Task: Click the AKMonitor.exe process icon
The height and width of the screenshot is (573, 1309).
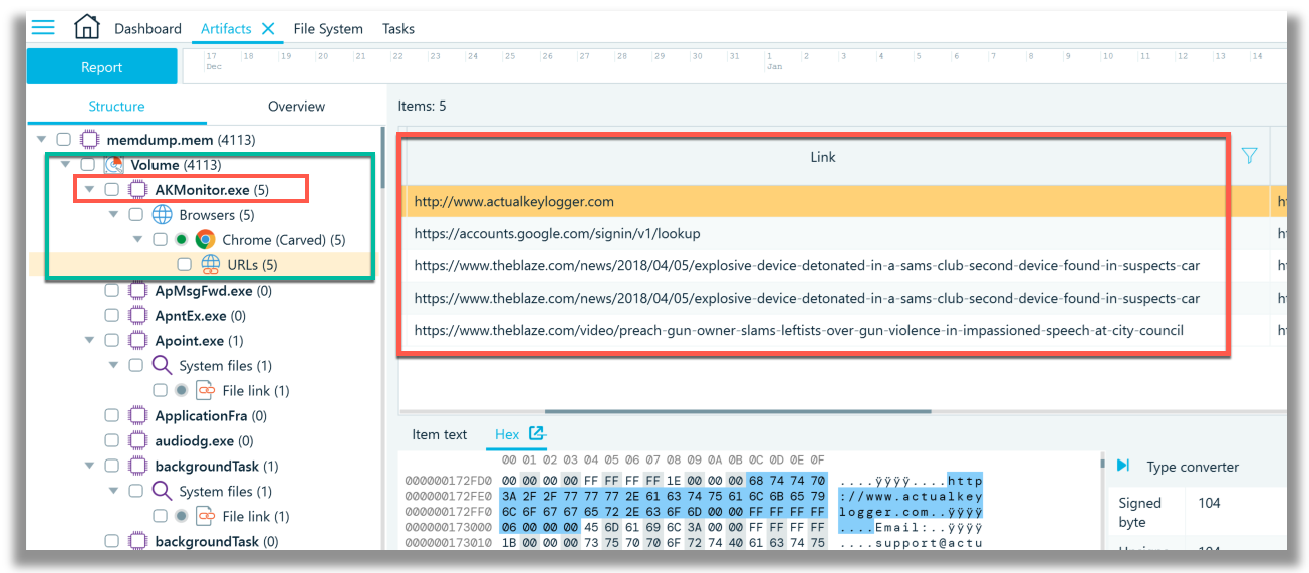Action: (138, 190)
